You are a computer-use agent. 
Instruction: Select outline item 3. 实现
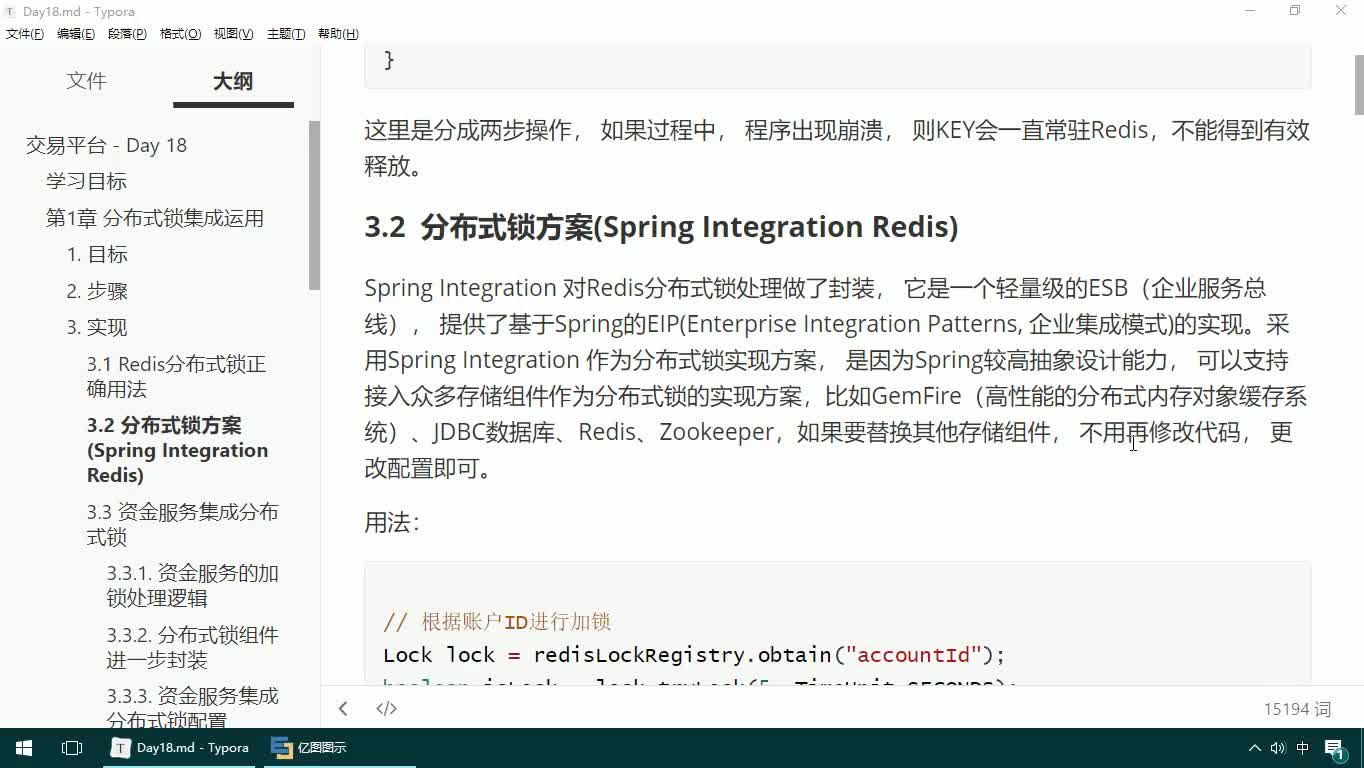[x=97, y=327]
